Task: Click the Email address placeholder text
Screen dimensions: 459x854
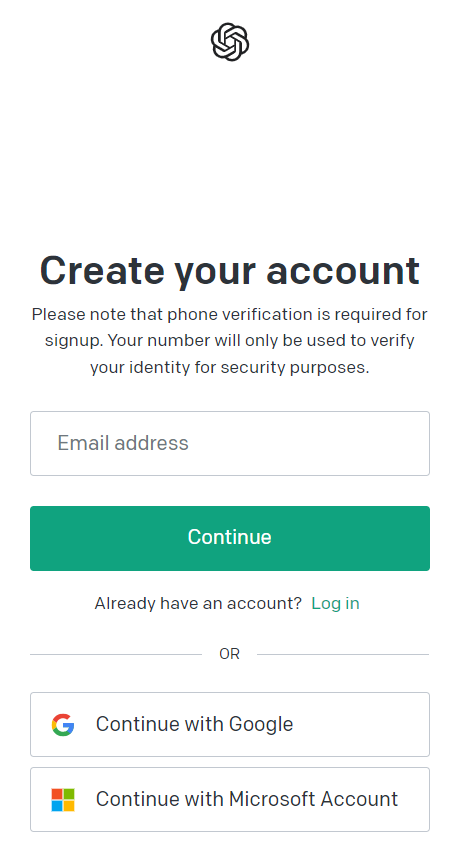Action: pyautogui.click(x=123, y=443)
